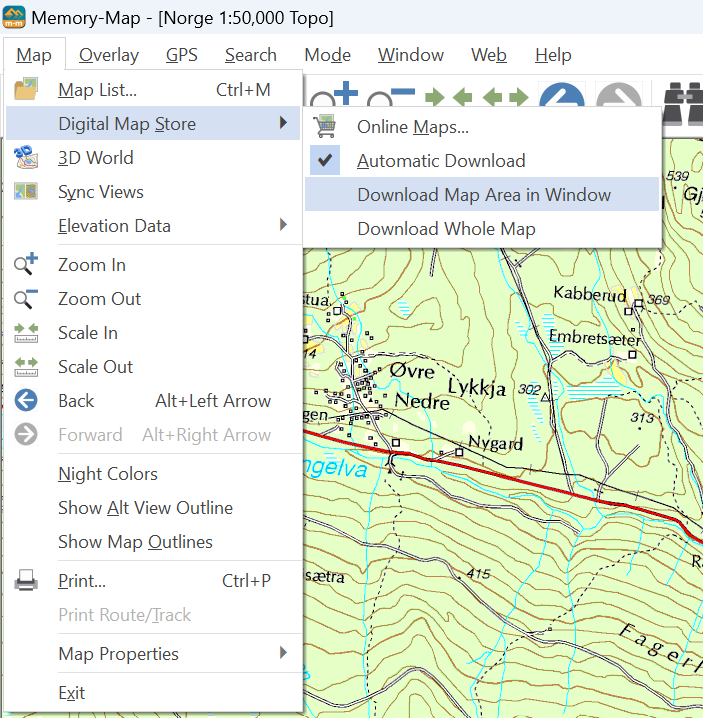The width and height of the screenshot is (703, 718).
Task: Click the 3D World icon
Action: 26,157
